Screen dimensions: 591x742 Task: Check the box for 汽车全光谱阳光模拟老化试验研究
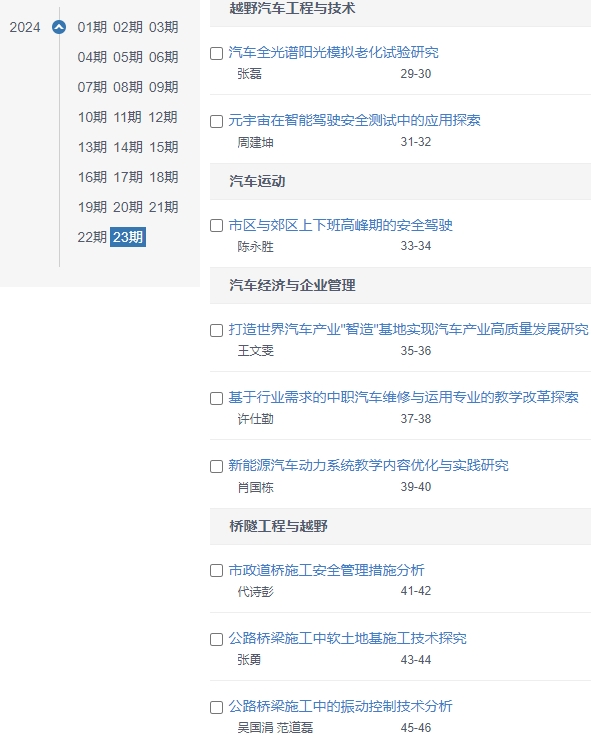(x=216, y=53)
